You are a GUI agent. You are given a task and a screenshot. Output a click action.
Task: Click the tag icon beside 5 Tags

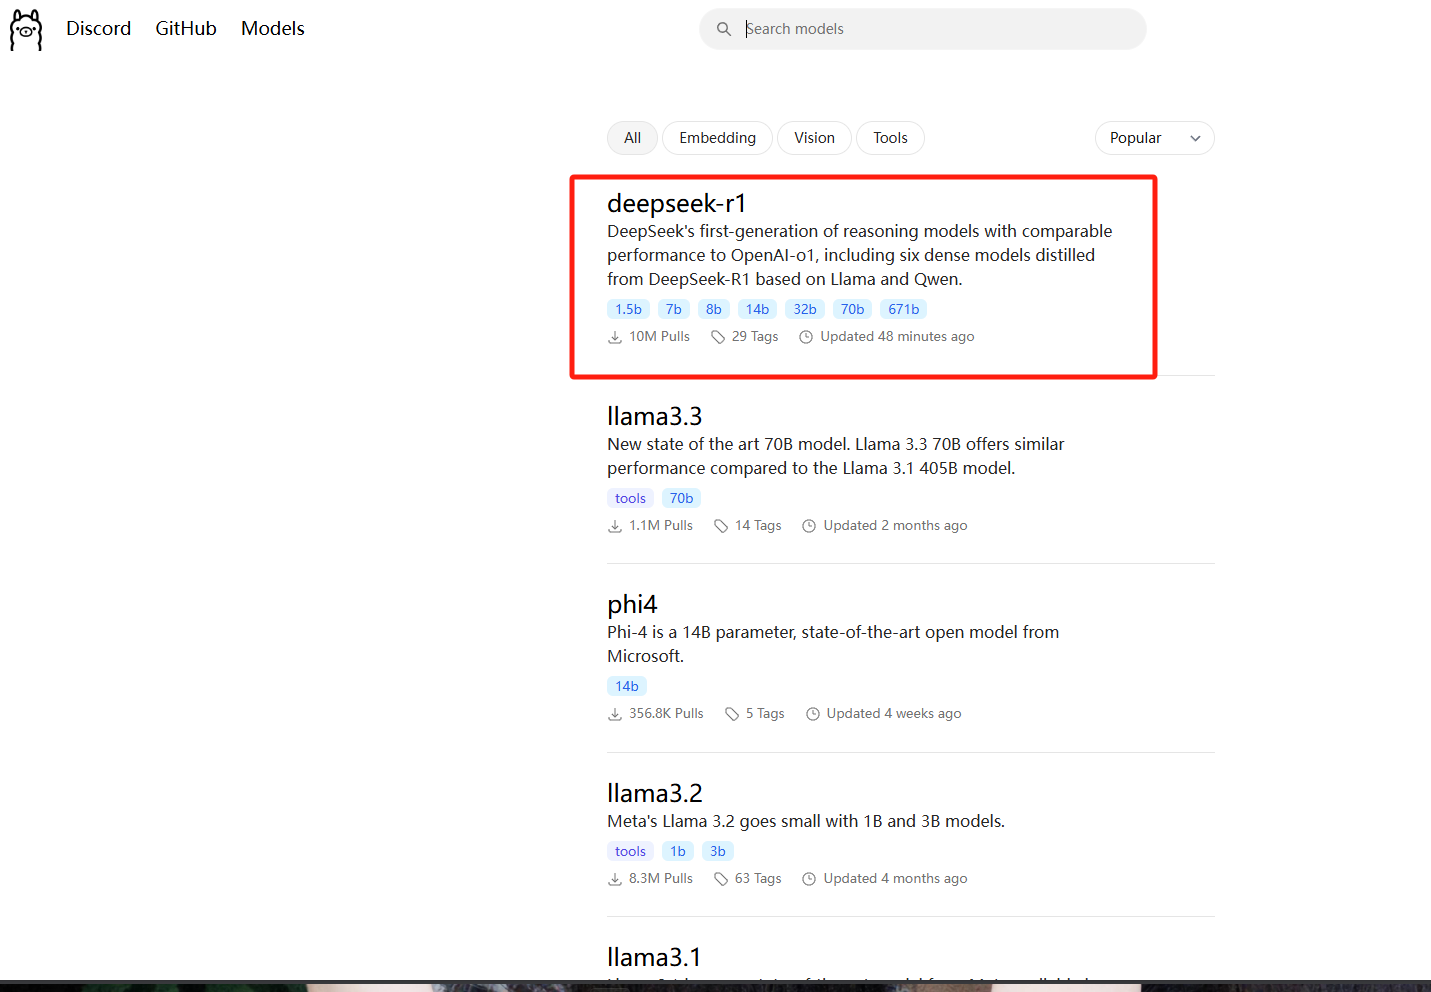coord(732,714)
